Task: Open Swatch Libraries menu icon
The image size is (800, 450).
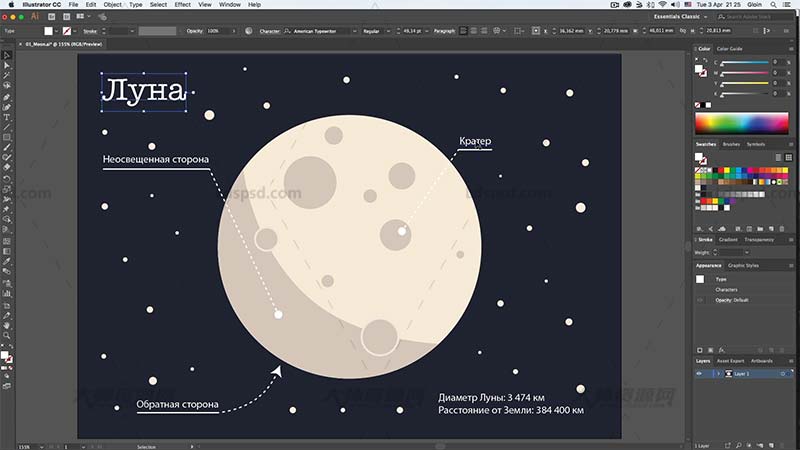Action: (699, 229)
